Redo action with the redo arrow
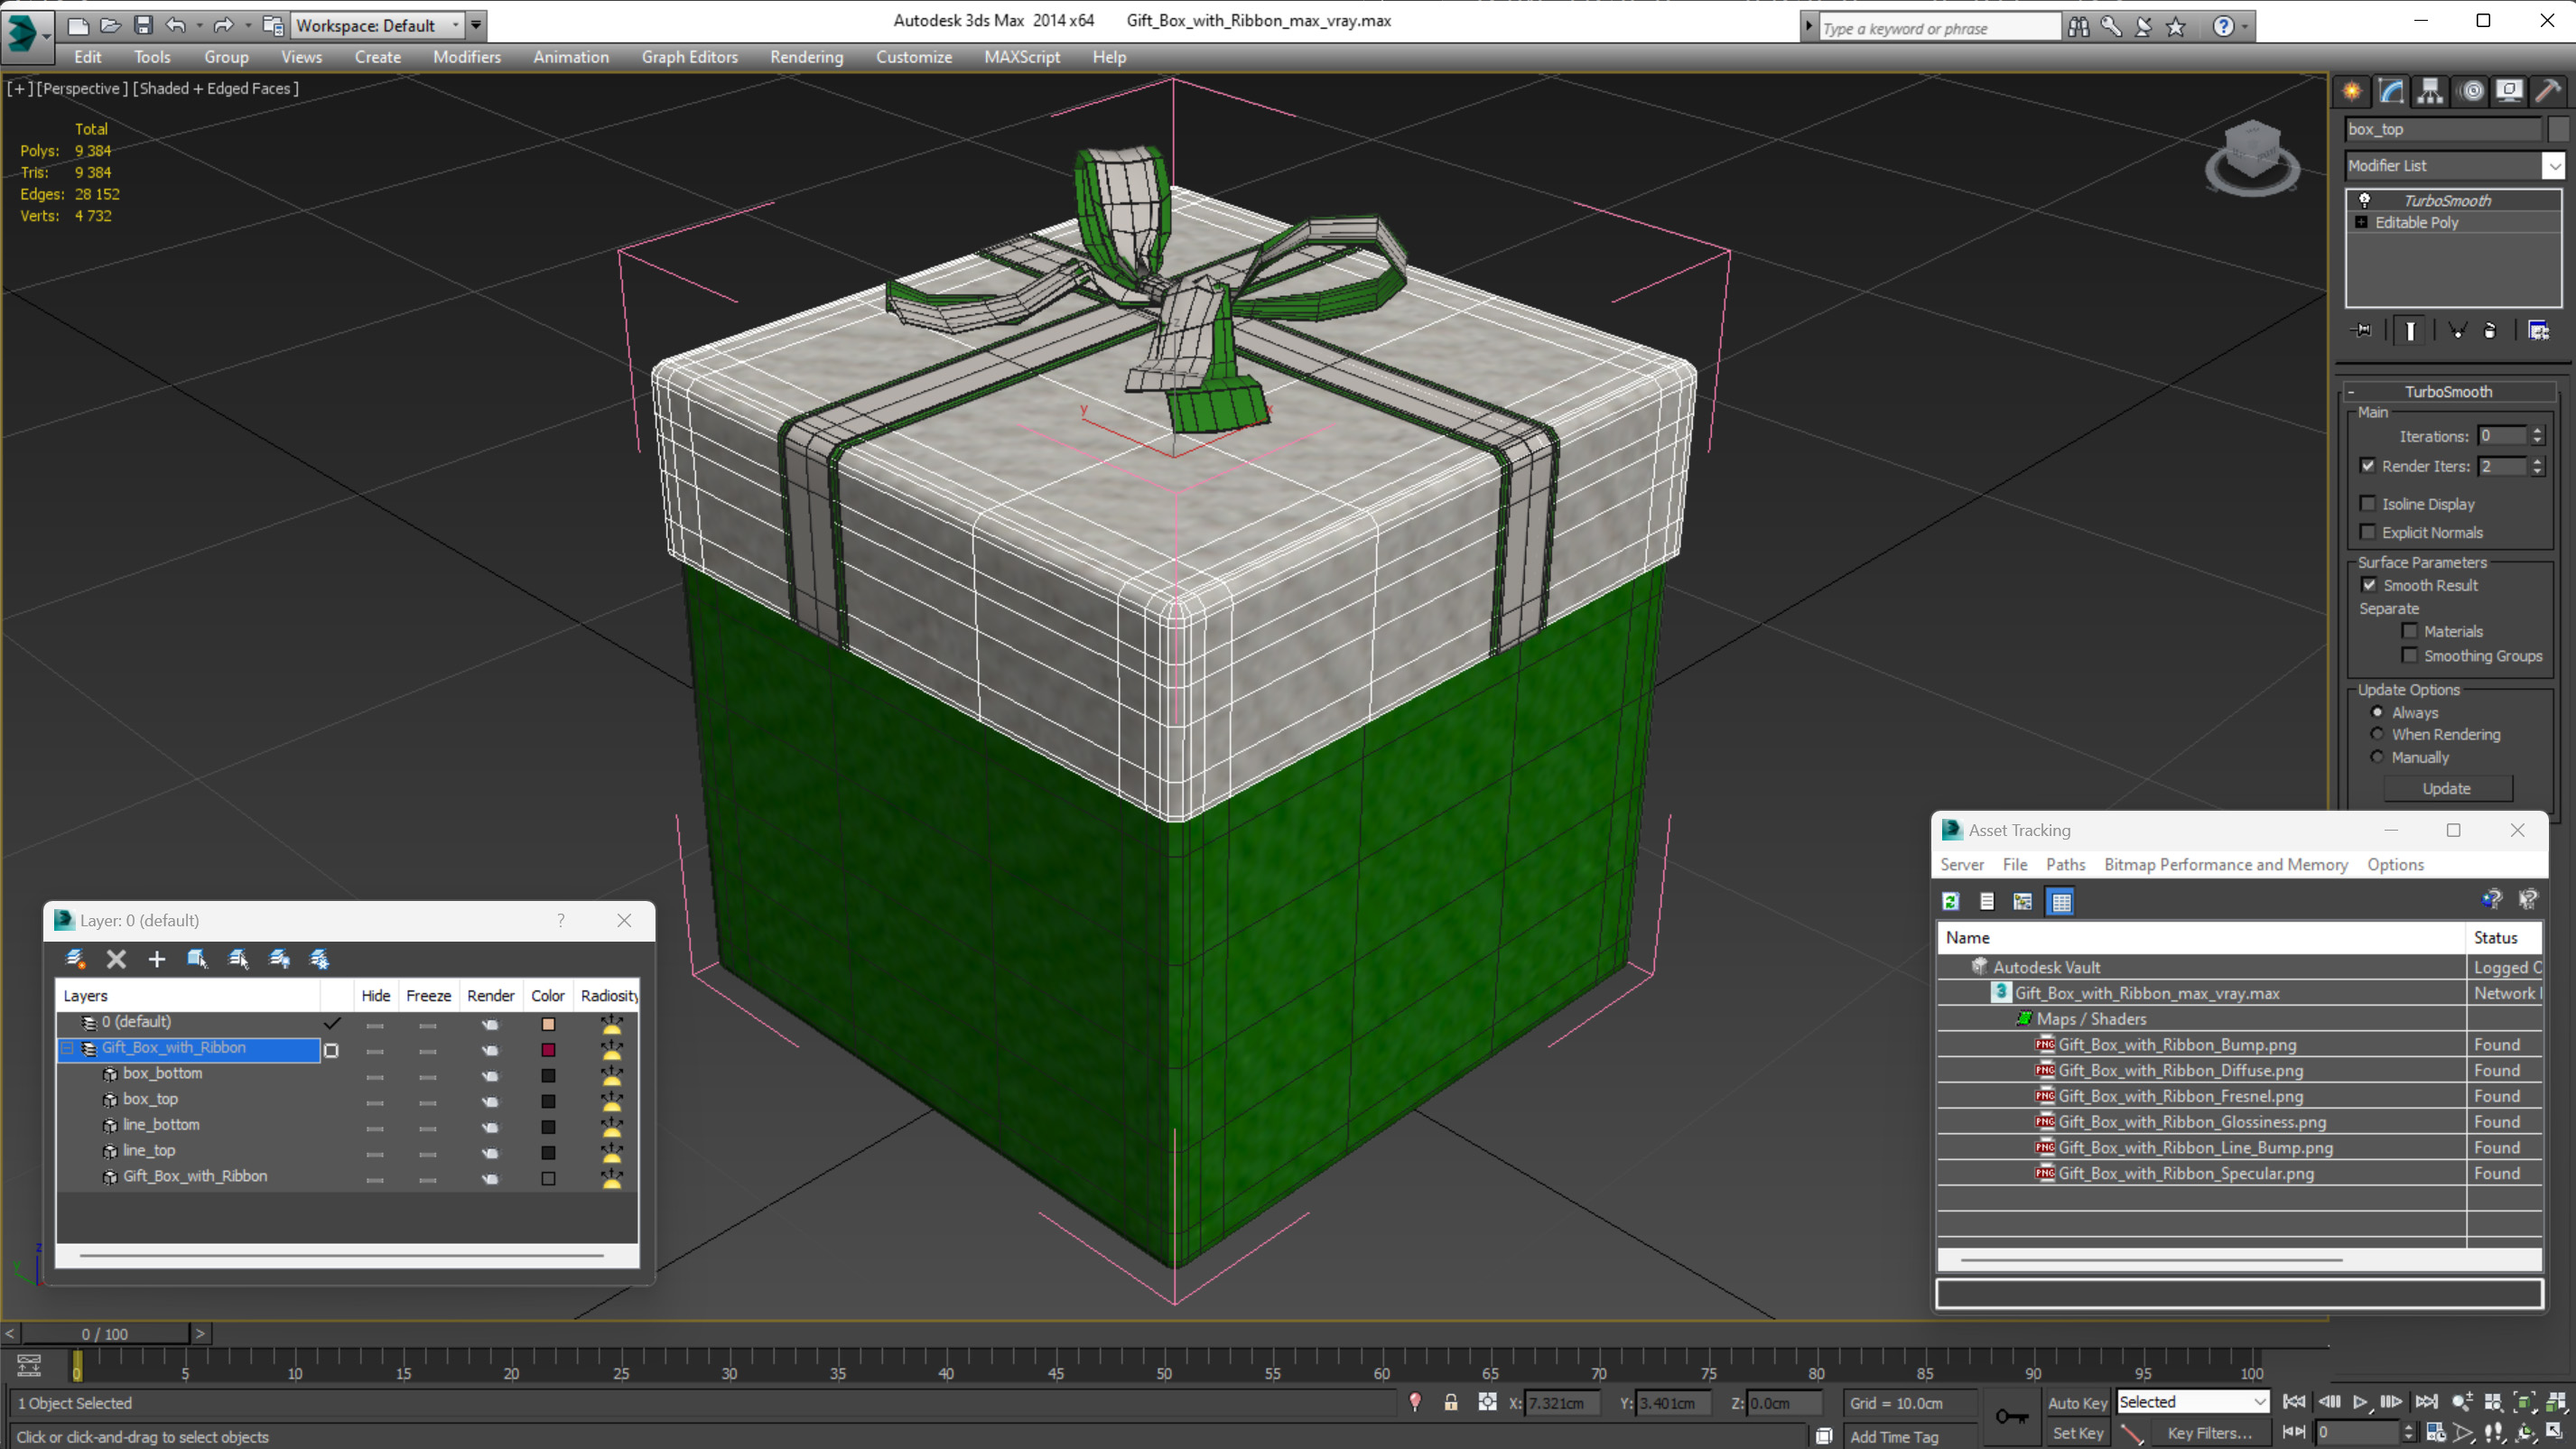 coord(223,25)
